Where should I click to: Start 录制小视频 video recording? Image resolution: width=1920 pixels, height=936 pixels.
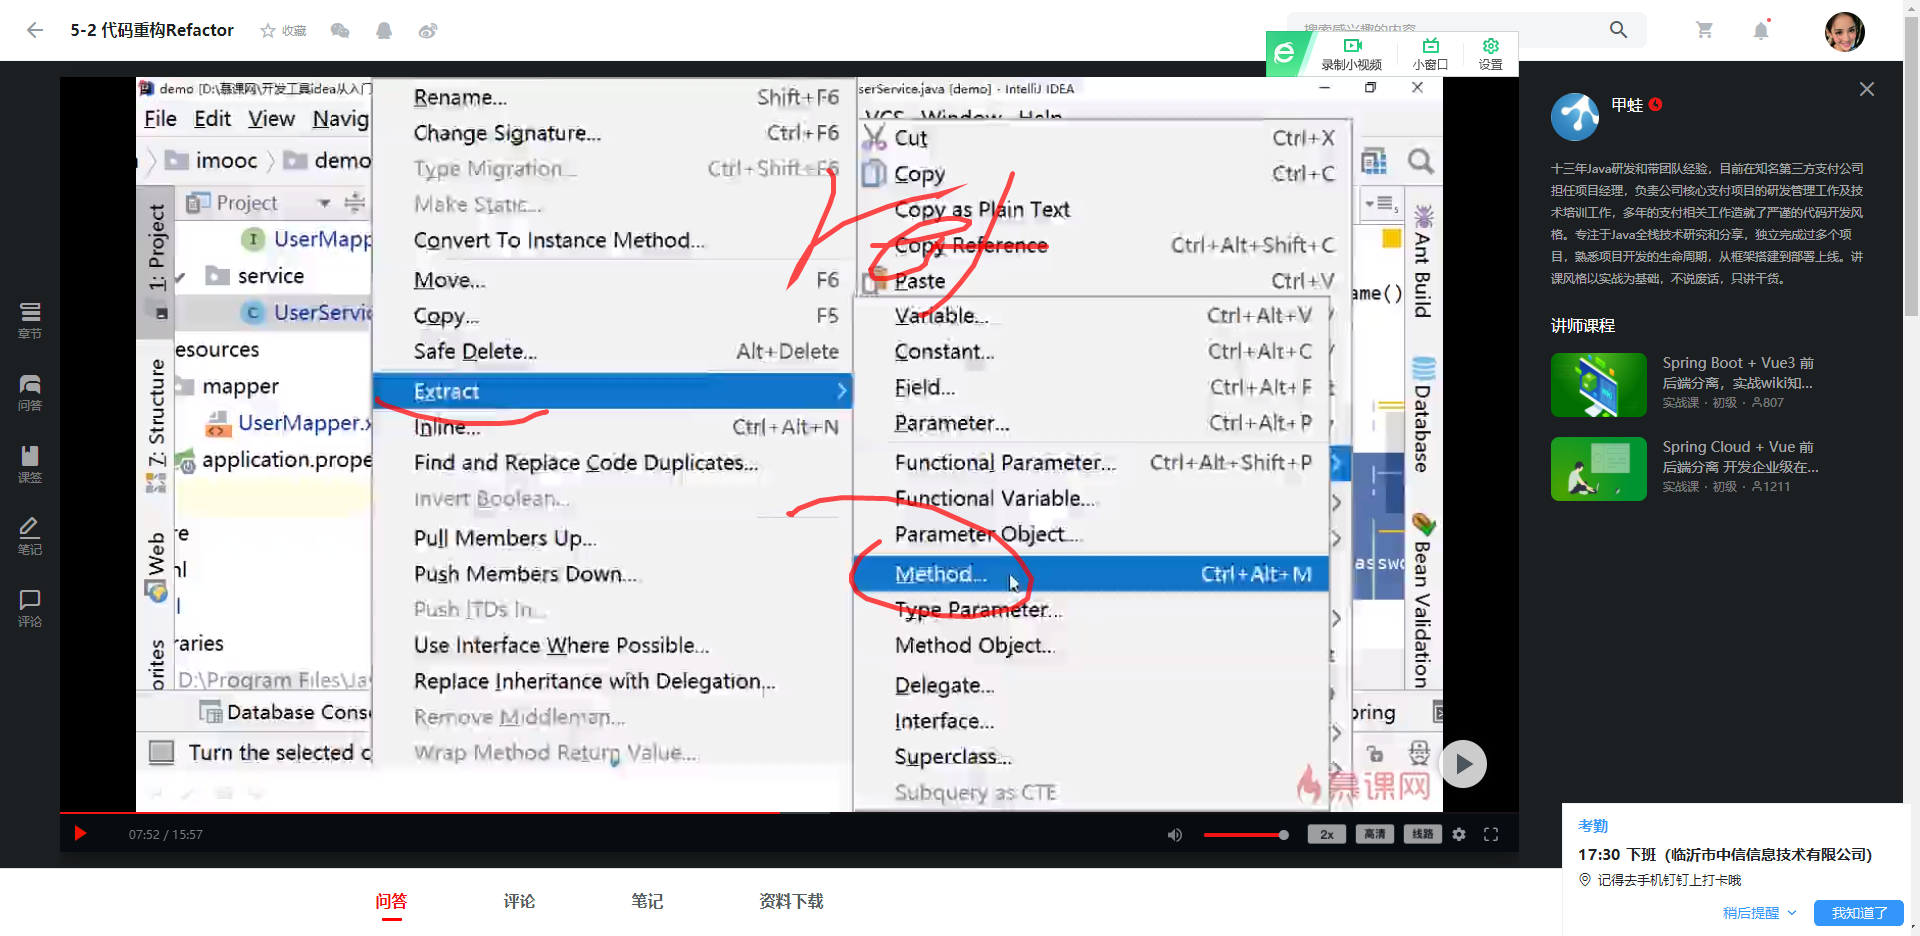[1352, 54]
